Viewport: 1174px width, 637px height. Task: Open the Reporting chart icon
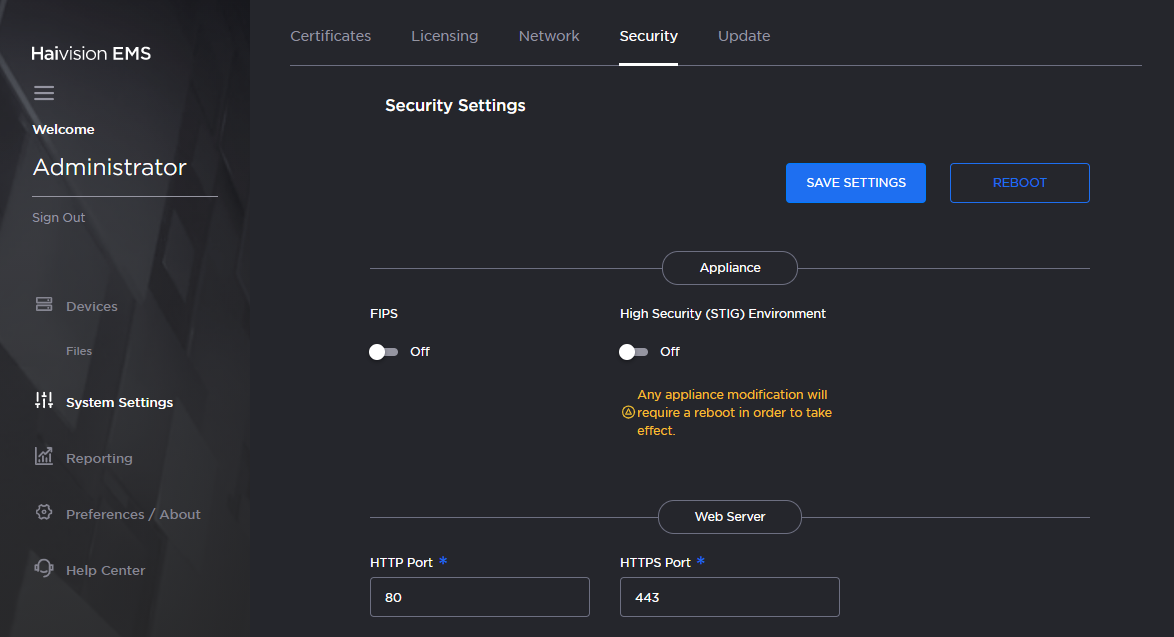point(44,457)
